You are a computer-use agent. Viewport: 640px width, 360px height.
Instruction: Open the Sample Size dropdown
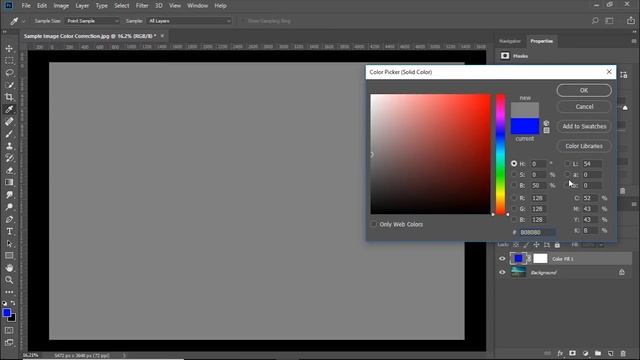(92, 21)
